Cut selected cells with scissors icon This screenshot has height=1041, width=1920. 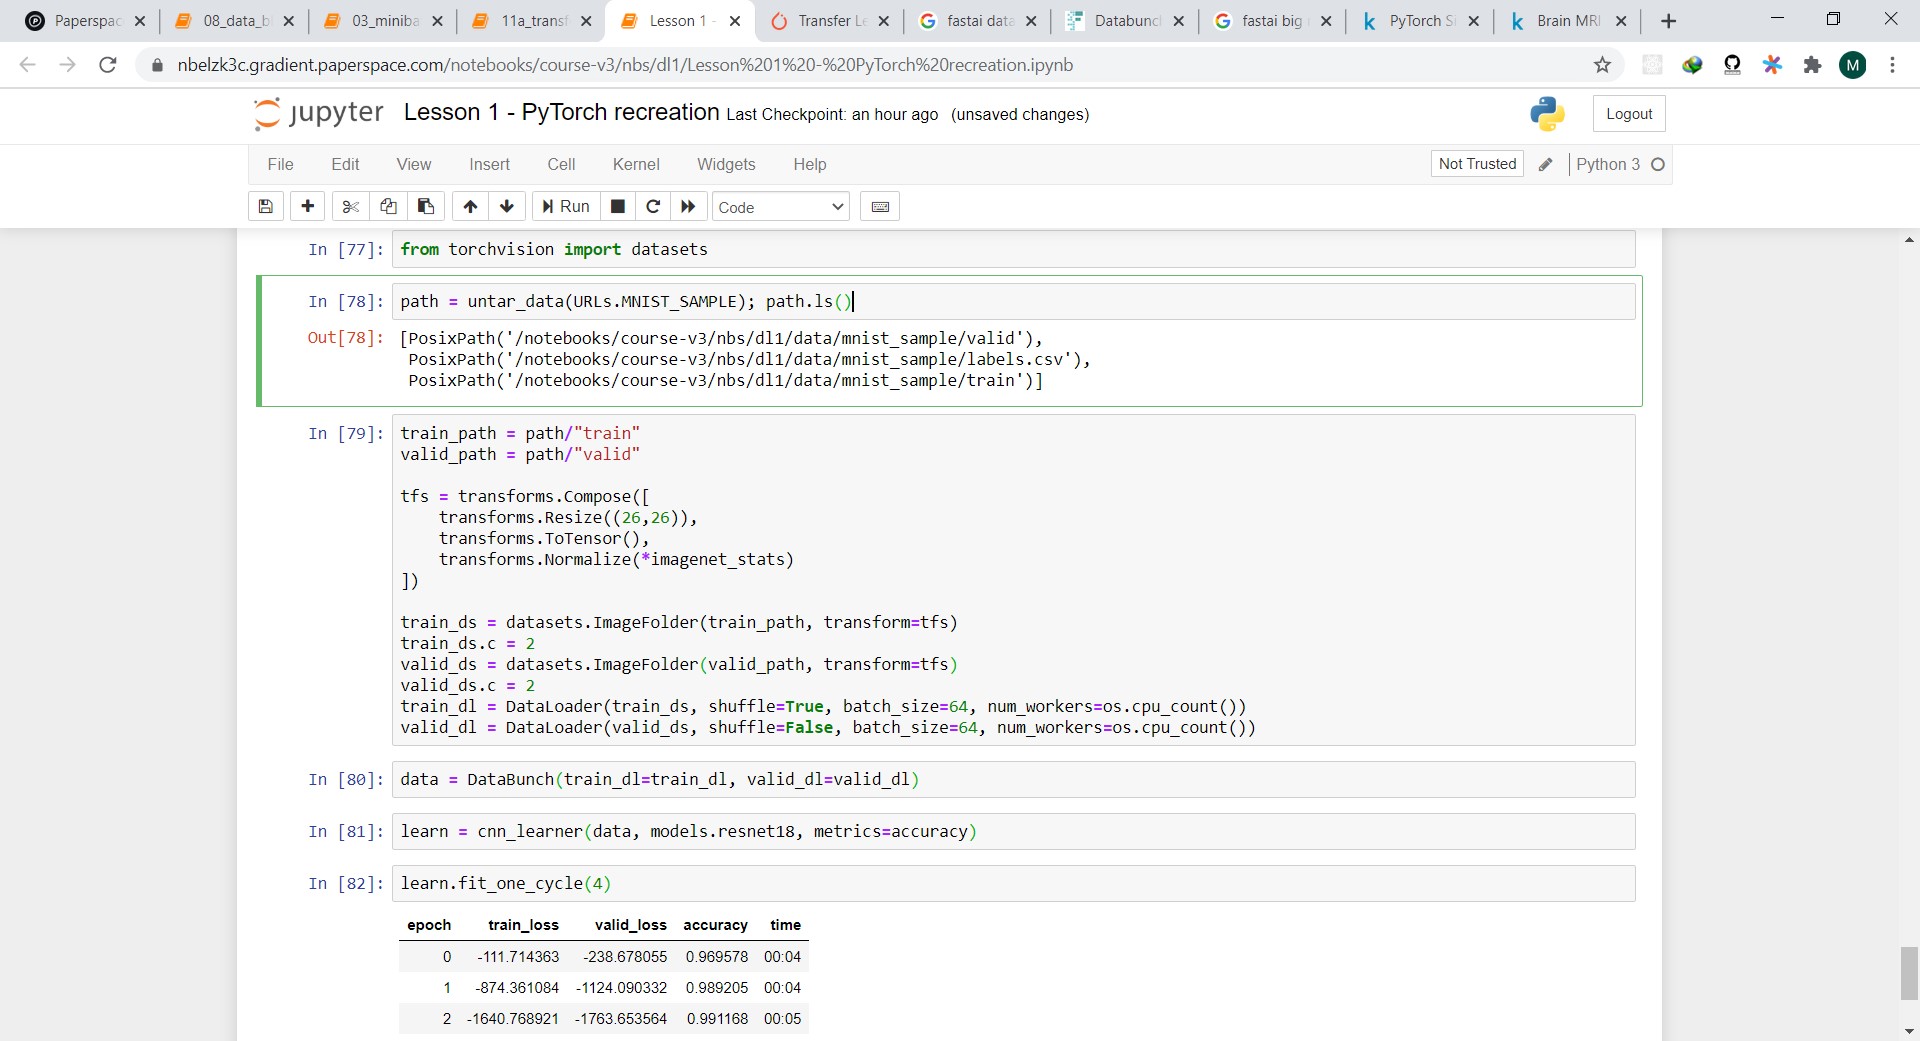tap(350, 207)
